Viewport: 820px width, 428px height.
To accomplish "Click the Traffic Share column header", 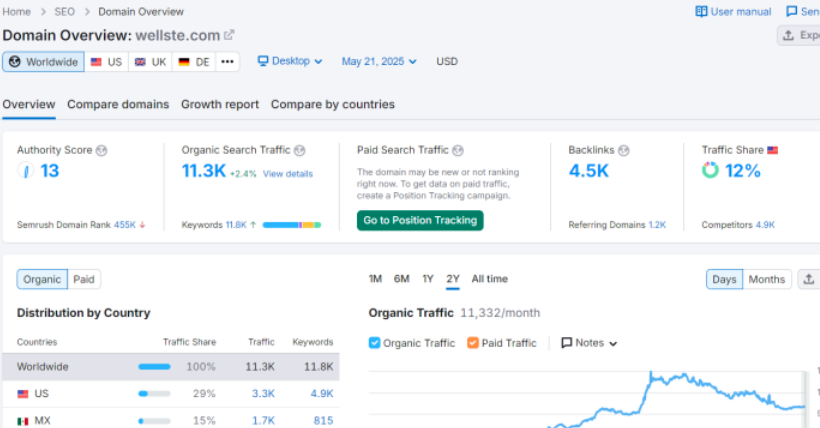I will [189, 342].
